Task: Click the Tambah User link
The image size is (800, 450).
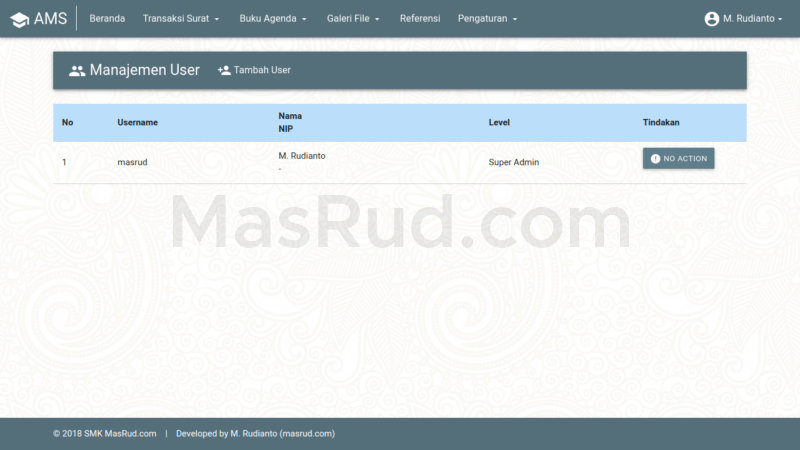Action: (262, 71)
